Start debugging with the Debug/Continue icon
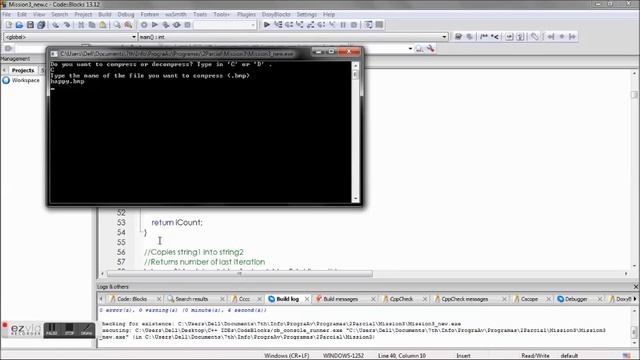640x360 pixels. 267,25
